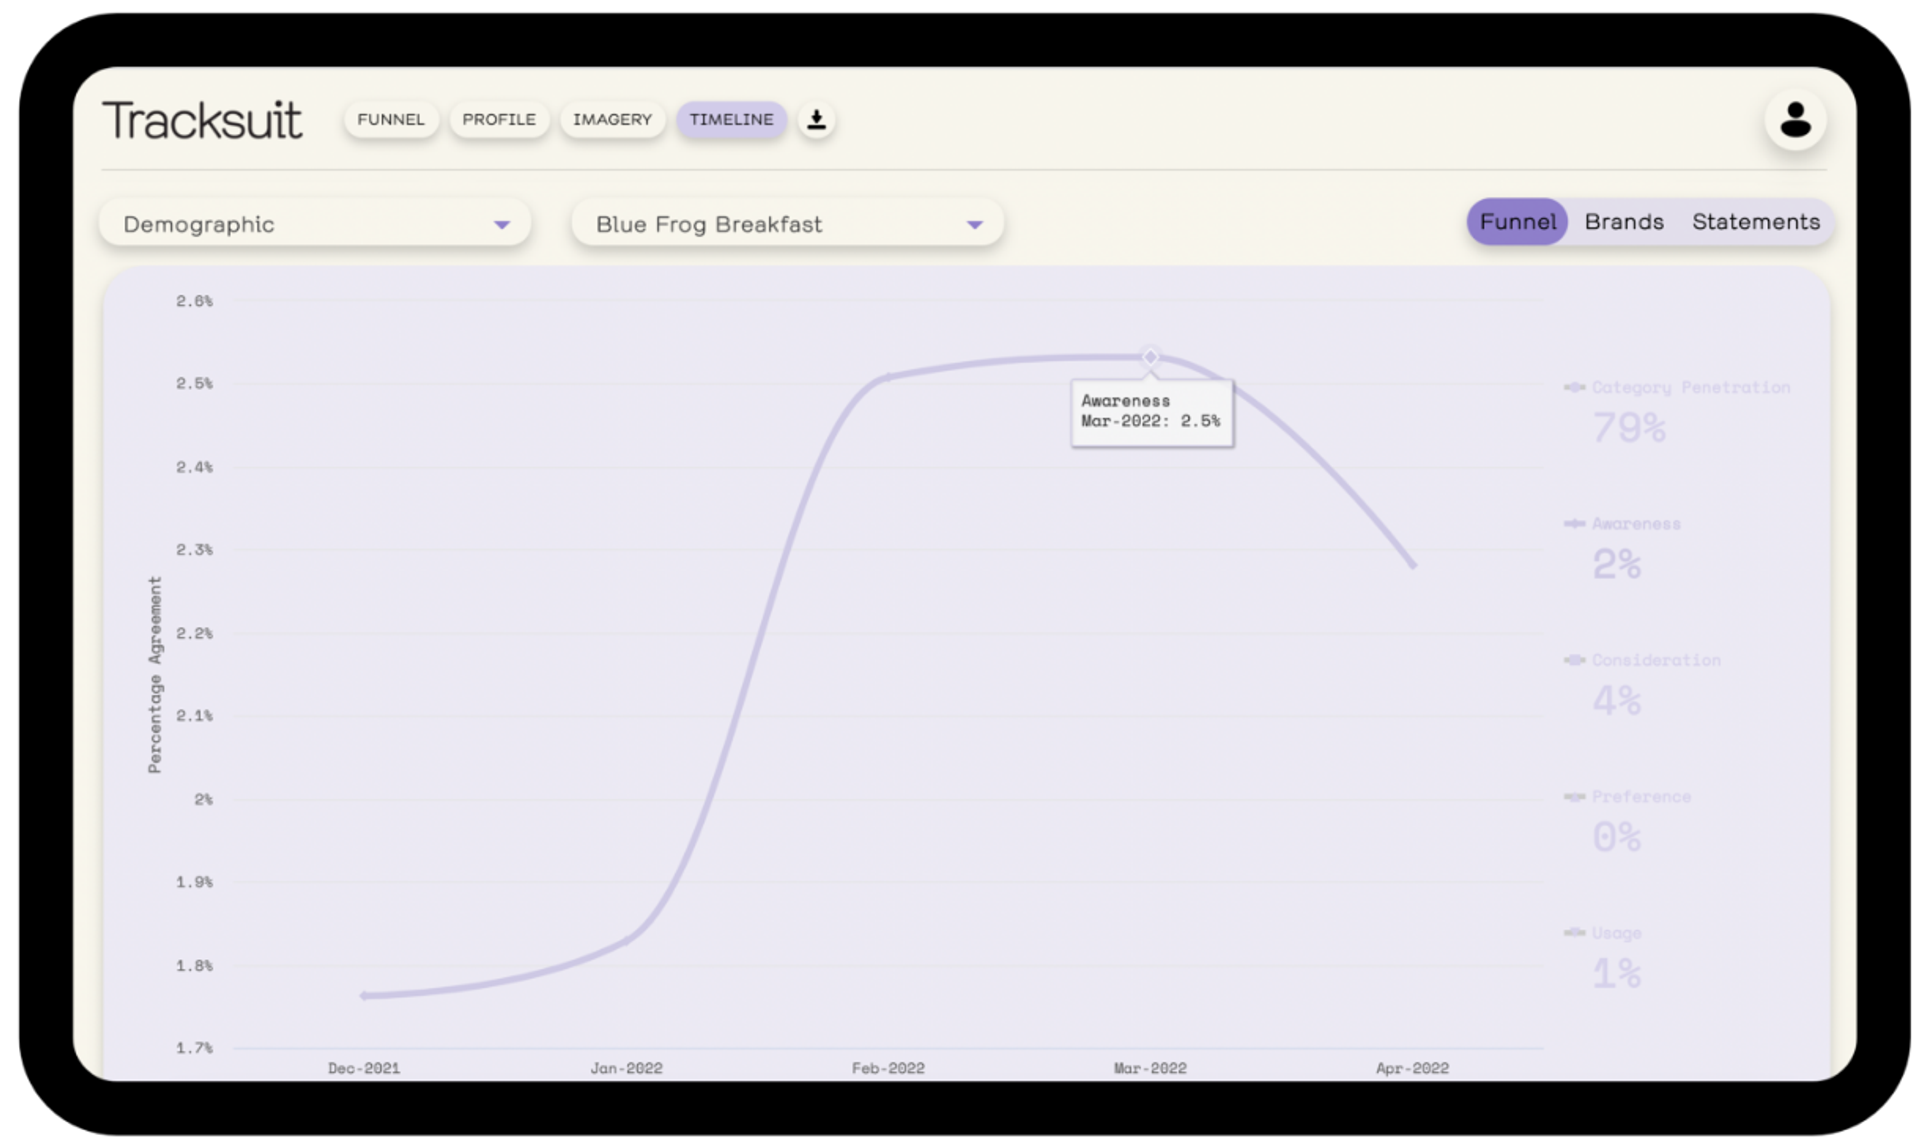Click the Awareness Mar-2022 tooltip box

tap(1152, 412)
